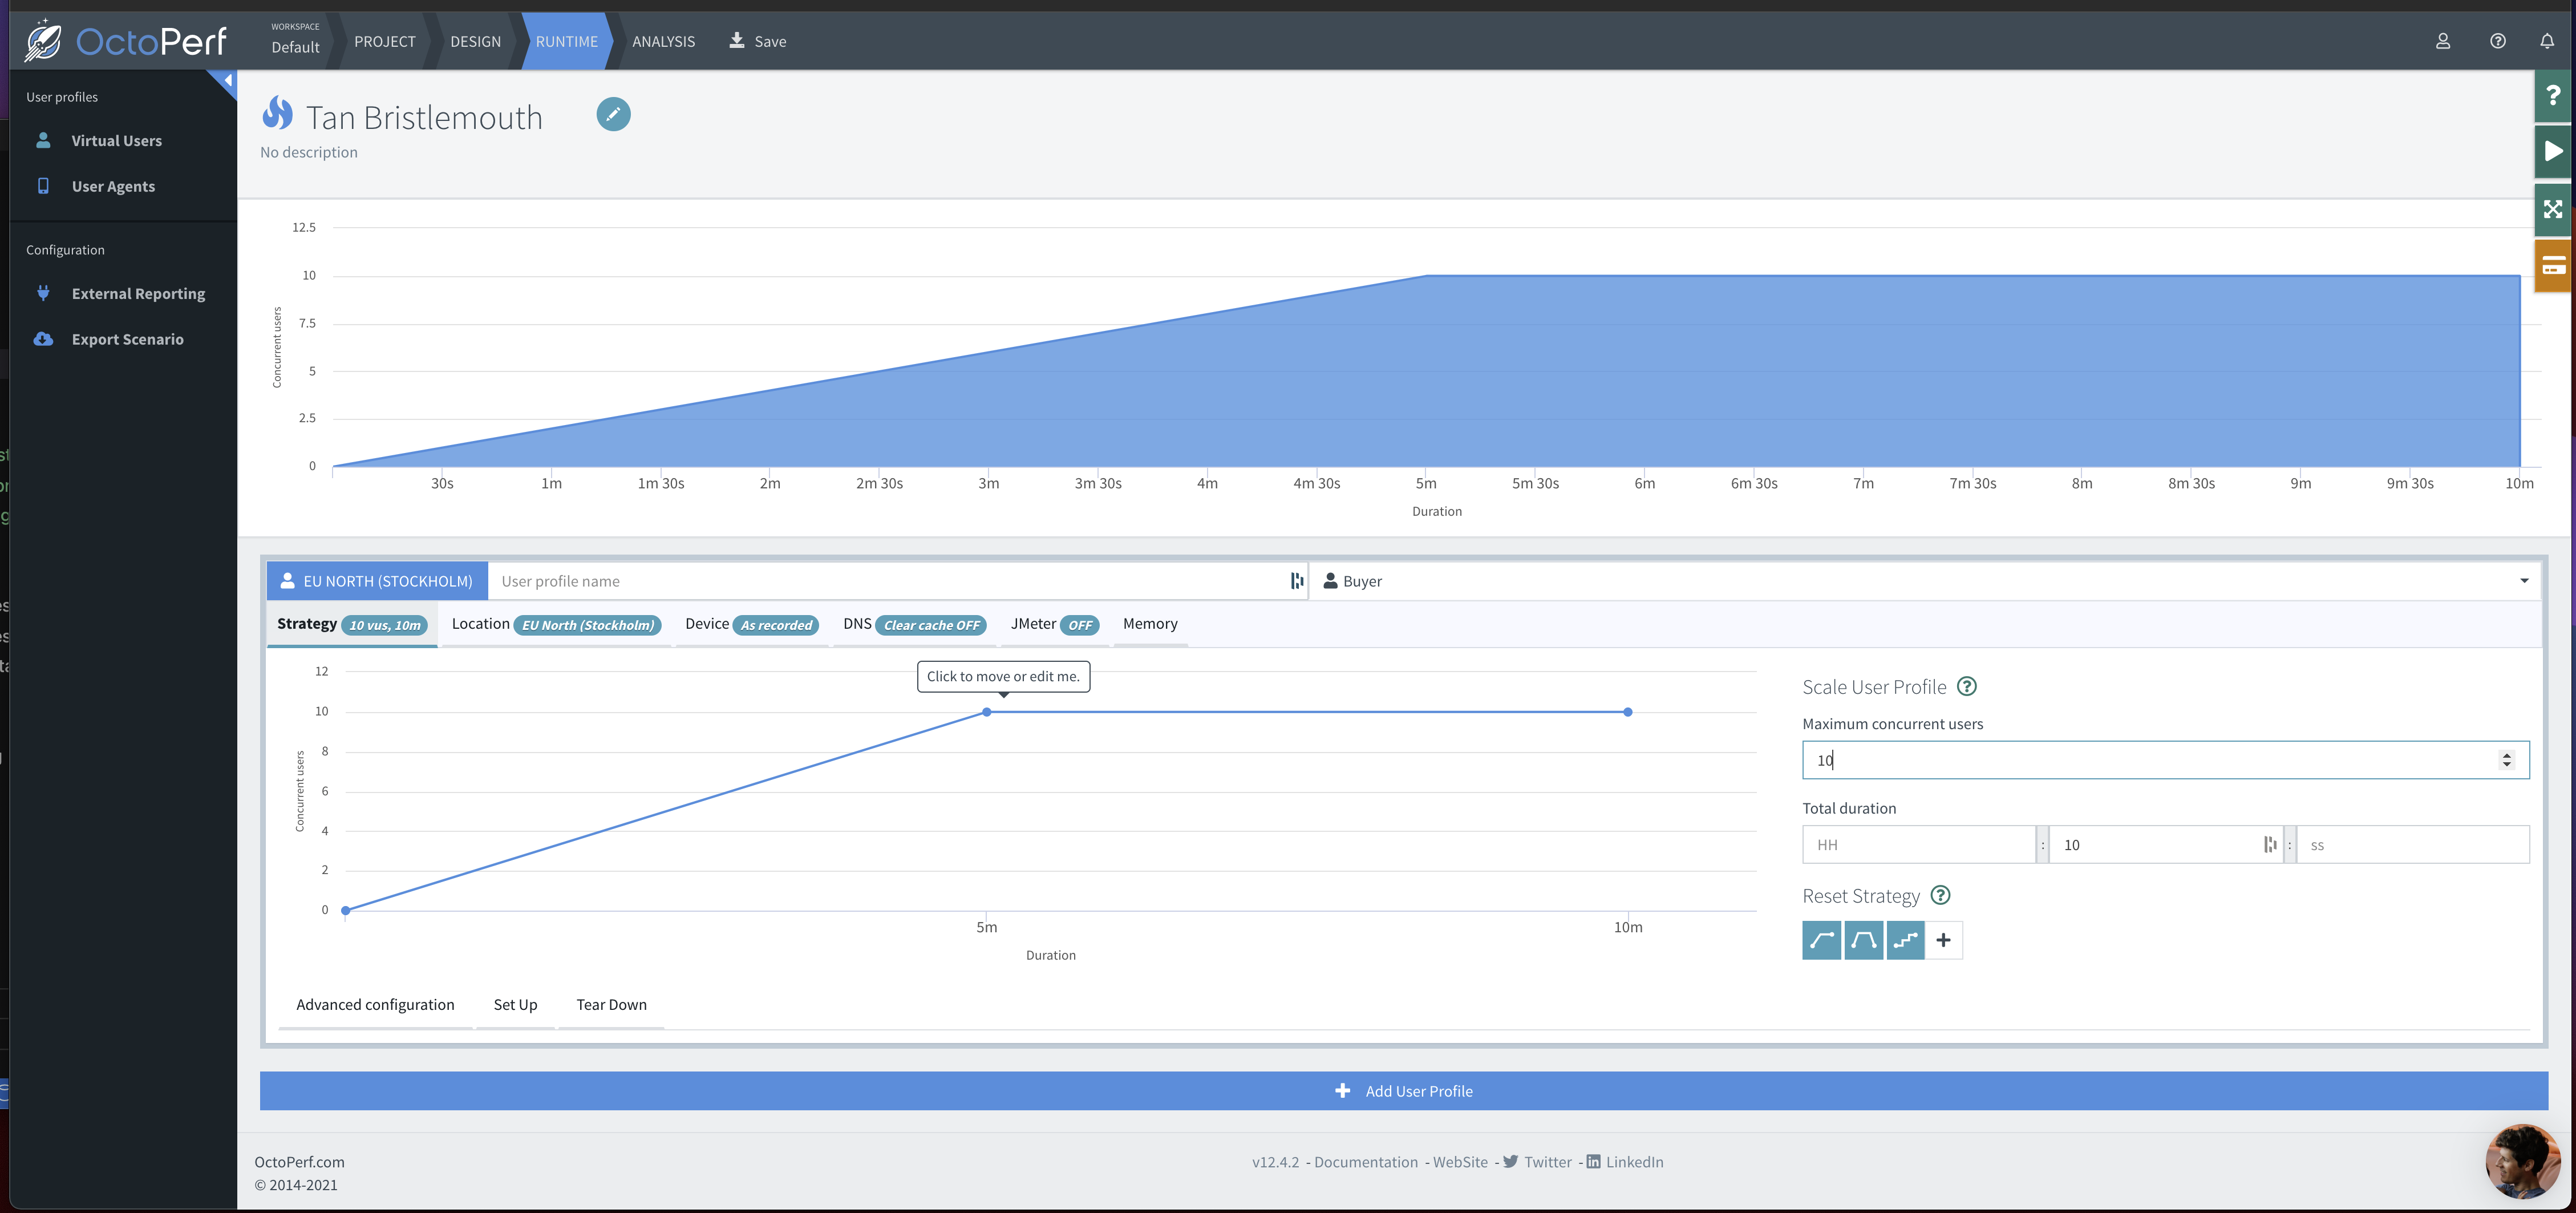This screenshot has height=1213, width=2576.
Task: Launch the scenario with play button
Action: coord(2553,151)
